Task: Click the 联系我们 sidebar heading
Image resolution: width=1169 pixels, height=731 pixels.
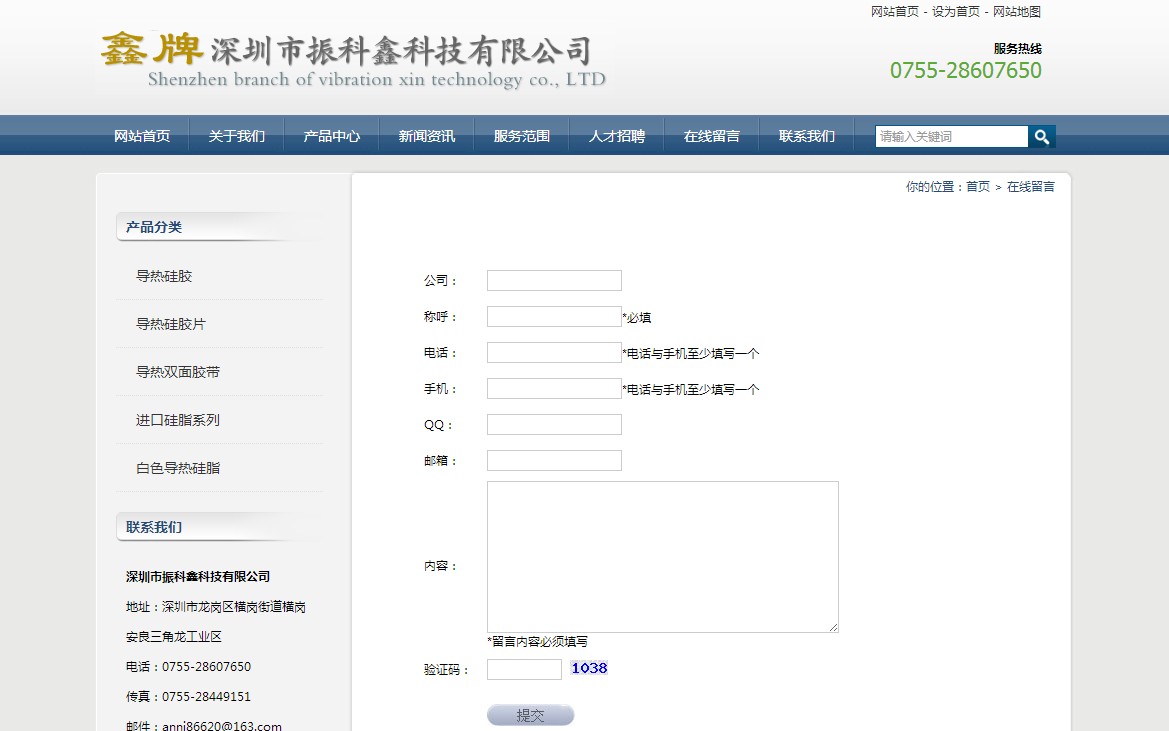Action: [154, 528]
